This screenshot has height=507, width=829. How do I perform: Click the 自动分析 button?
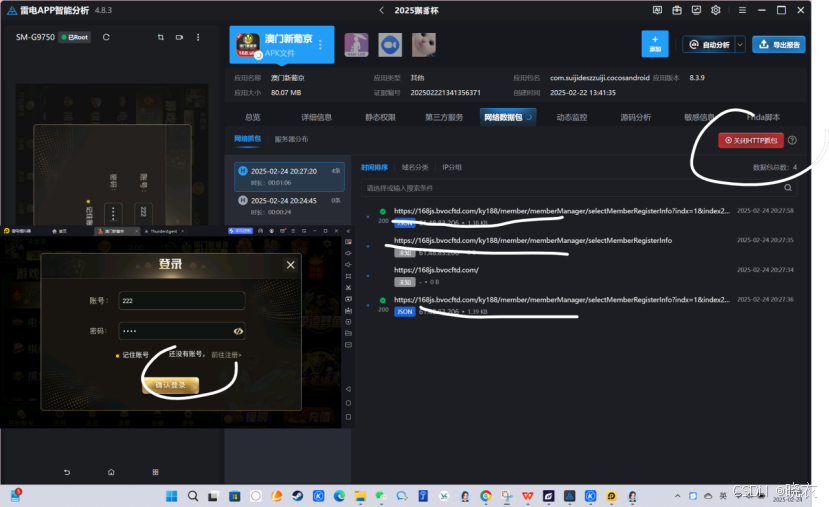point(709,44)
